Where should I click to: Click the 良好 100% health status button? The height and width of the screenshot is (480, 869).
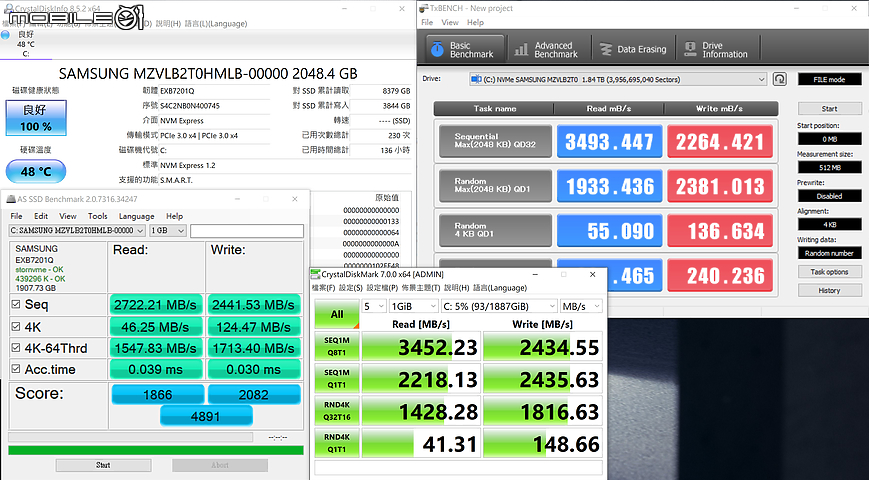(x=36, y=118)
